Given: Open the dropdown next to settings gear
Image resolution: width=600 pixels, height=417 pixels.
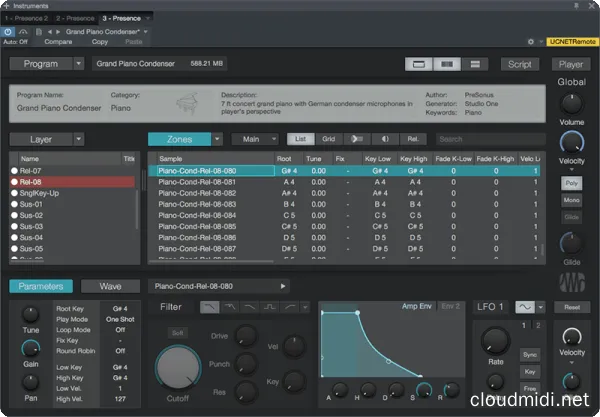Looking at the screenshot, I should (541, 42).
